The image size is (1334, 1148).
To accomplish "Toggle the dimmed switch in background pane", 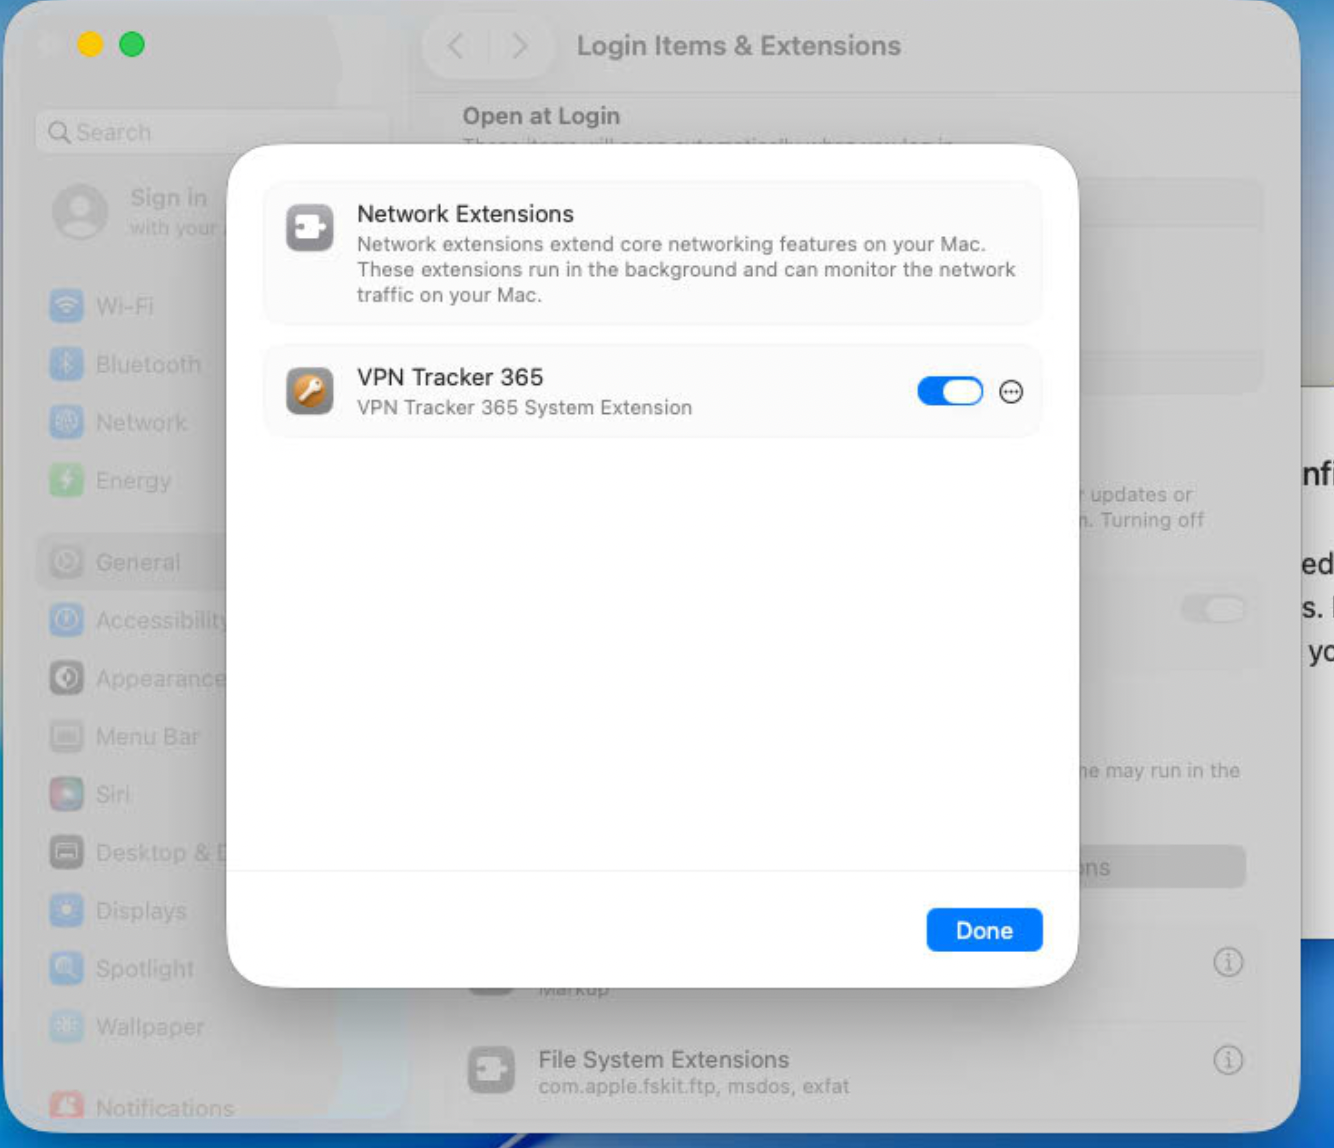I will (x=1213, y=608).
